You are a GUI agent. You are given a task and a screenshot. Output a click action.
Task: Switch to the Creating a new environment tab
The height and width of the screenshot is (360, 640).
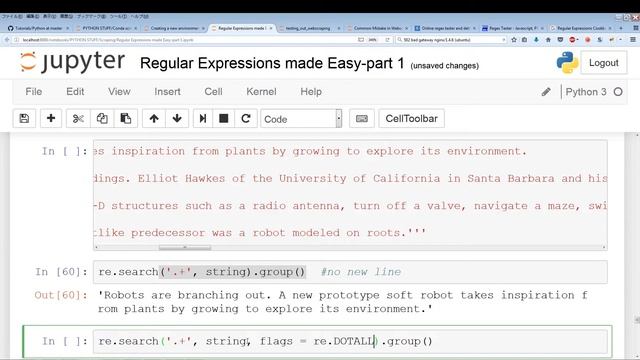[174, 28]
